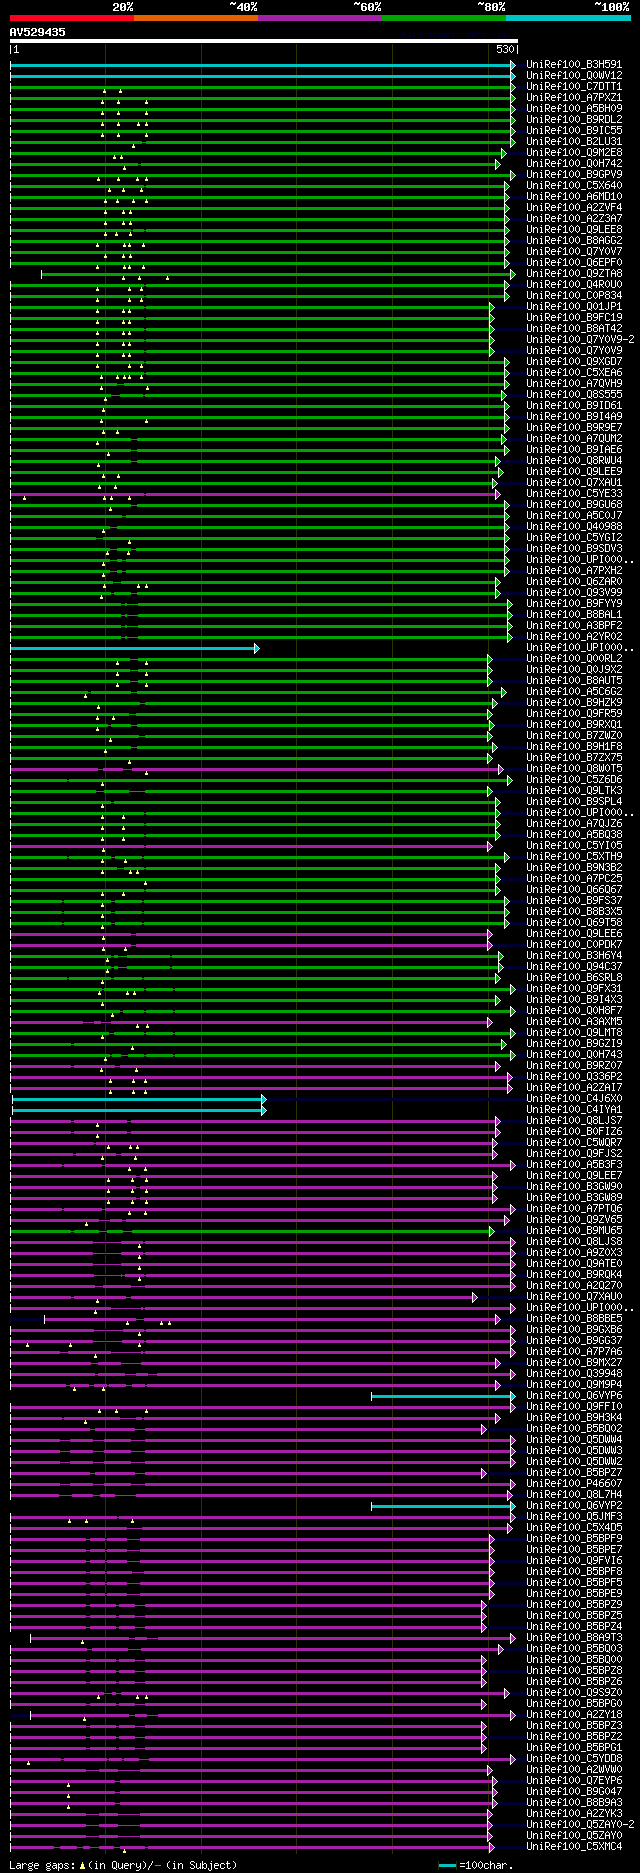Select the UniRef100_Q9FVI6 entry
Viewport: 640px width, 1873px height.
(x=574, y=1561)
